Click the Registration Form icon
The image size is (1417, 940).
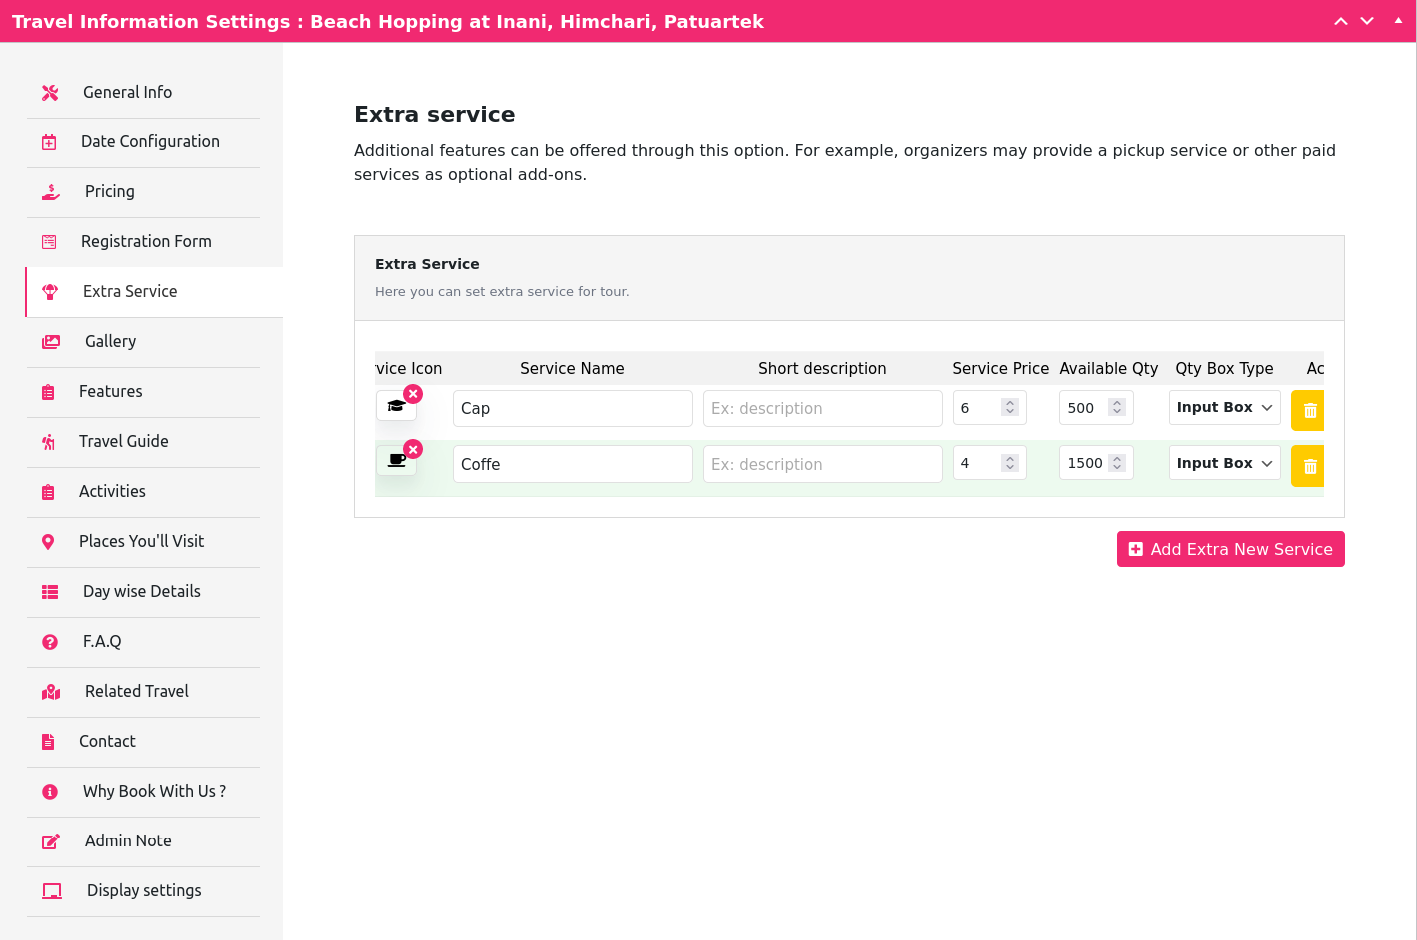point(49,242)
